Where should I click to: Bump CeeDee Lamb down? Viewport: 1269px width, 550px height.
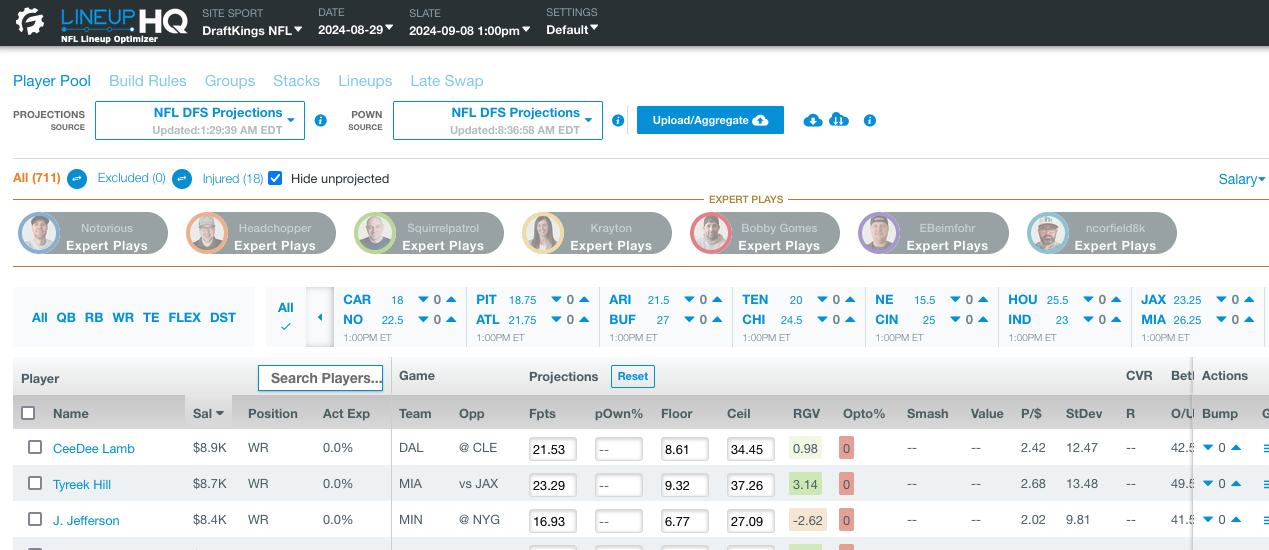tap(1207, 449)
